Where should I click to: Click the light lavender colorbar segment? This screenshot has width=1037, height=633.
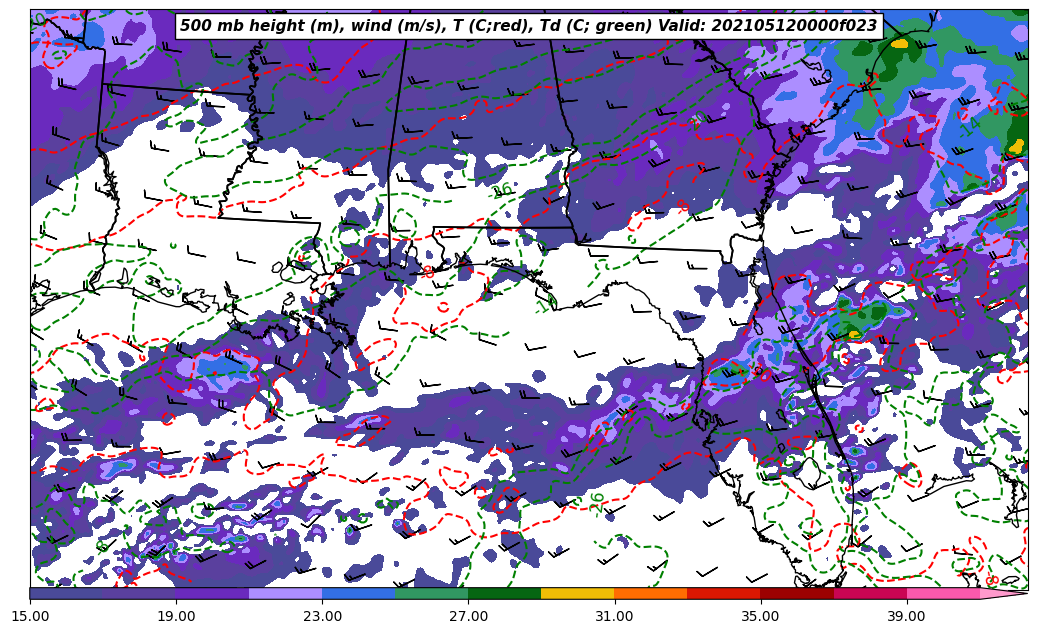pos(285,593)
